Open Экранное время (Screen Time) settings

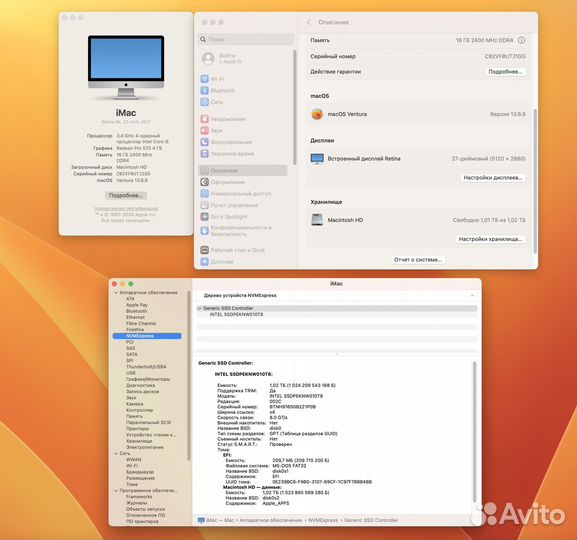227,153
